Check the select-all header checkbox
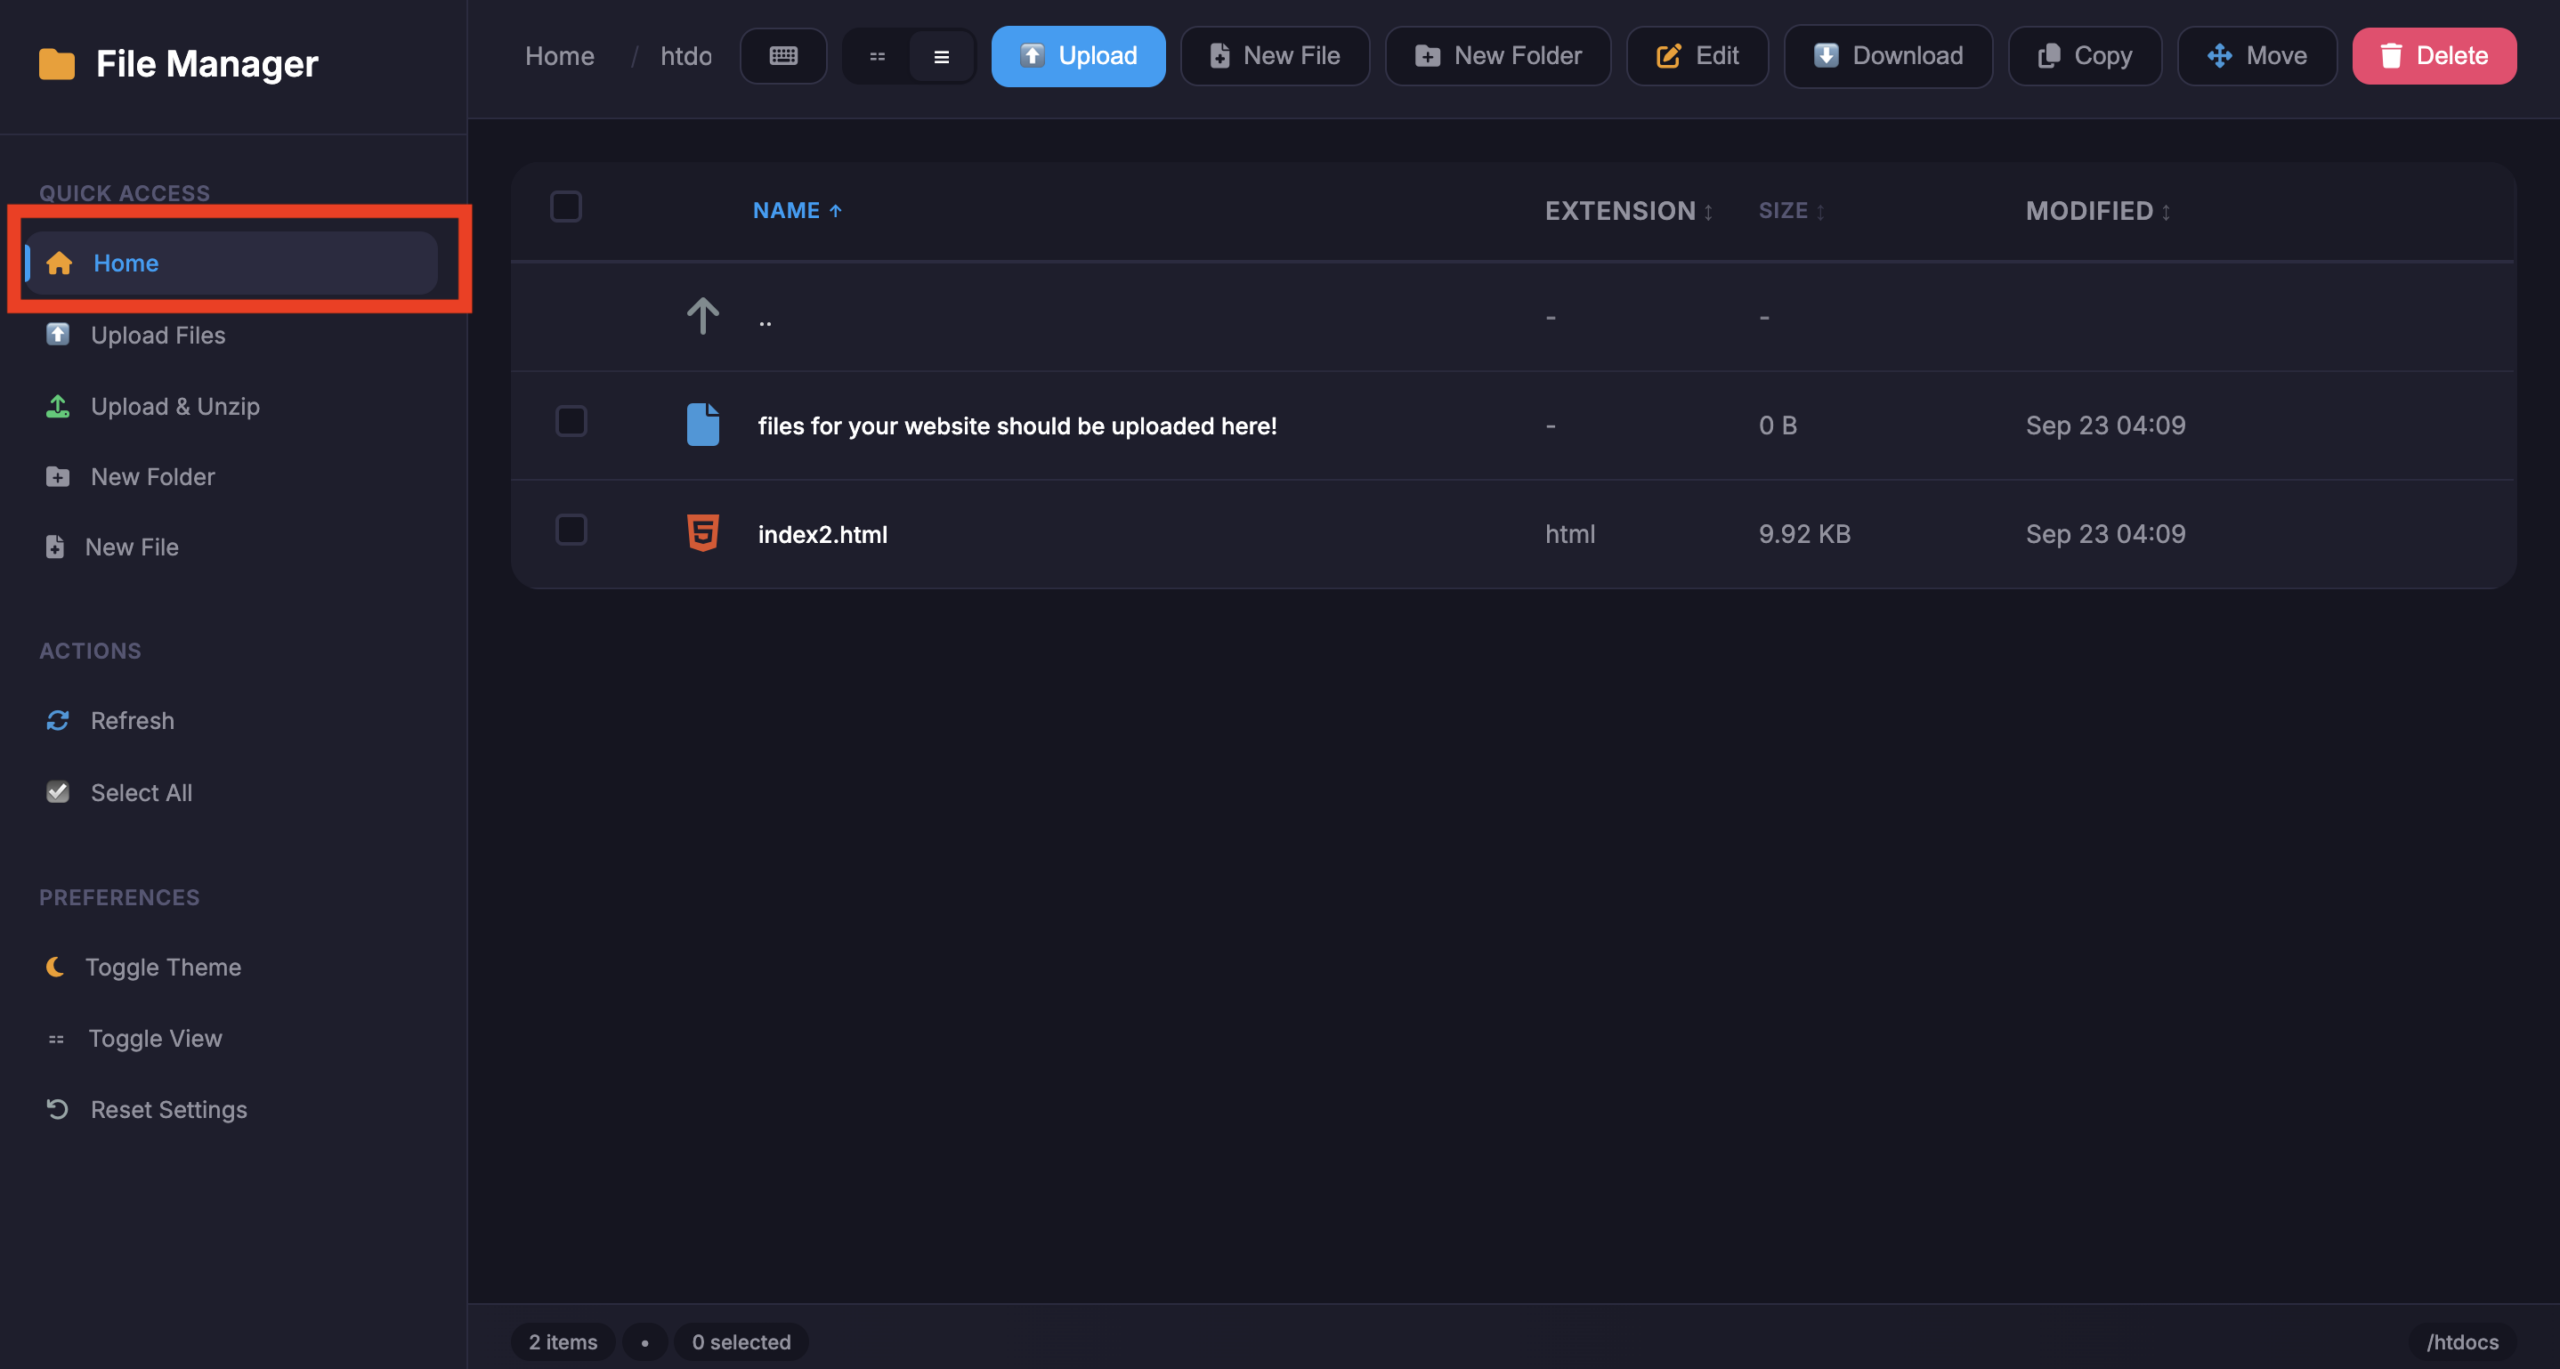 click(x=566, y=207)
